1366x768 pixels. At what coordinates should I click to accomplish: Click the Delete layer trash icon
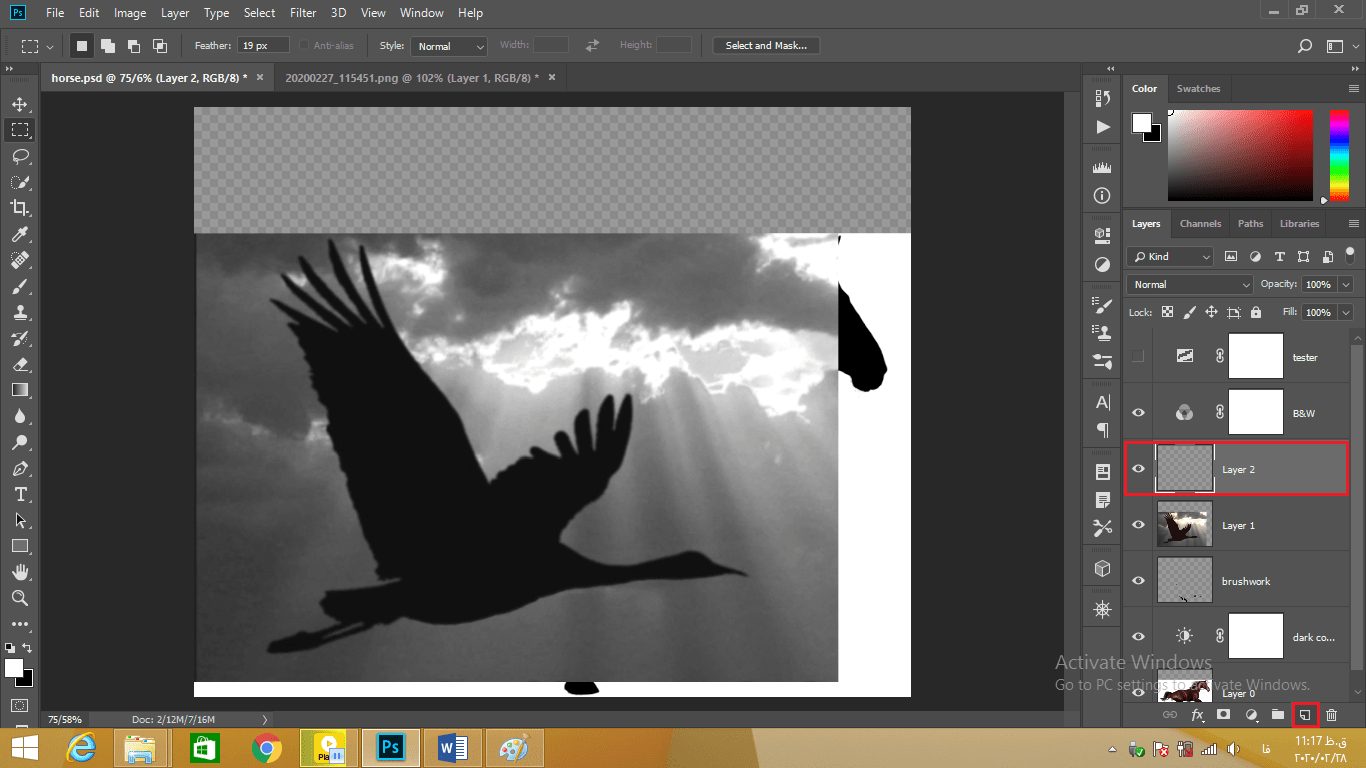pyautogui.click(x=1331, y=715)
